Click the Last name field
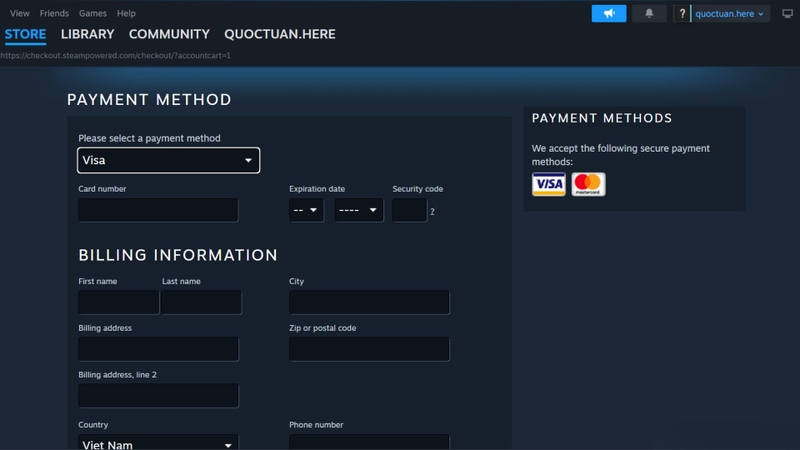Viewport: 800px width, 450px height. 202,302
